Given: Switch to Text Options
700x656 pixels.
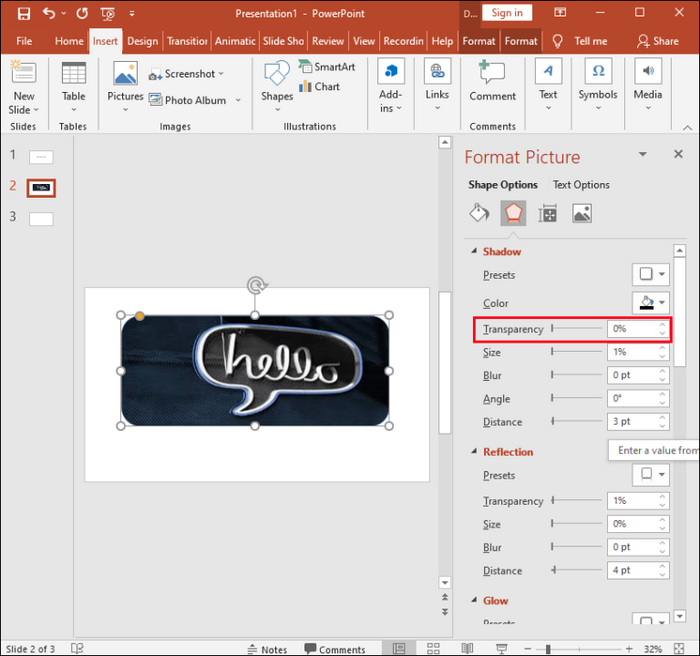Looking at the screenshot, I should point(581,185).
